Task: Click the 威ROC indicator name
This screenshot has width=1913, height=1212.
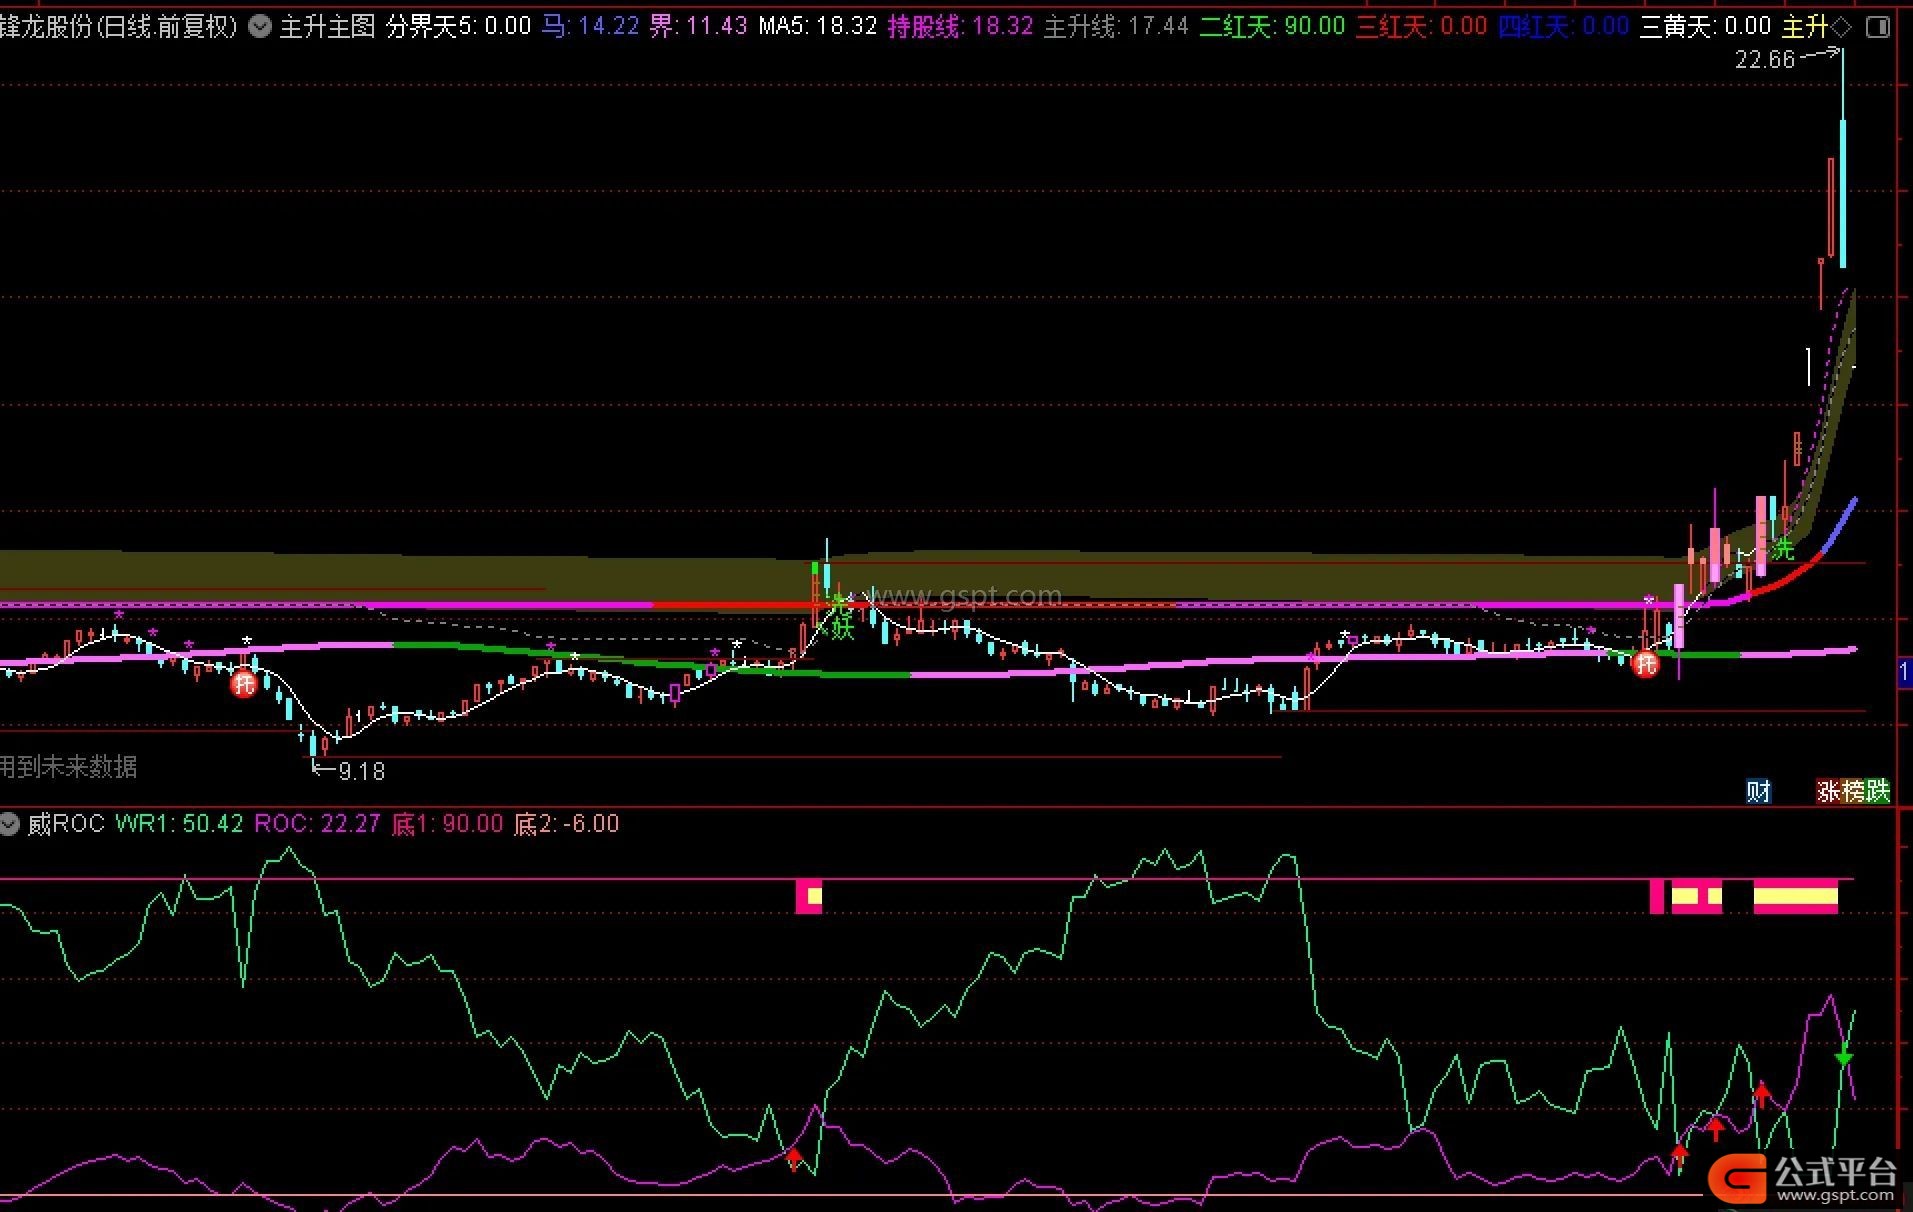Action: (66, 824)
